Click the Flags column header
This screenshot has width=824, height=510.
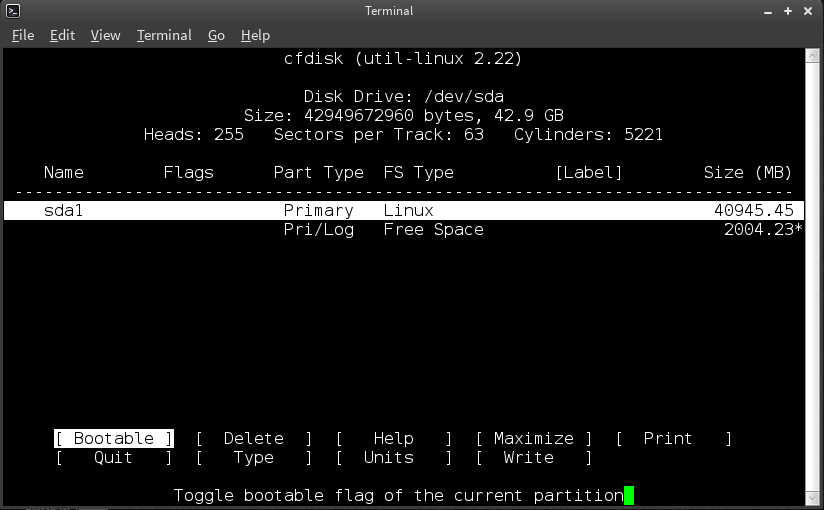coord(189,172)
